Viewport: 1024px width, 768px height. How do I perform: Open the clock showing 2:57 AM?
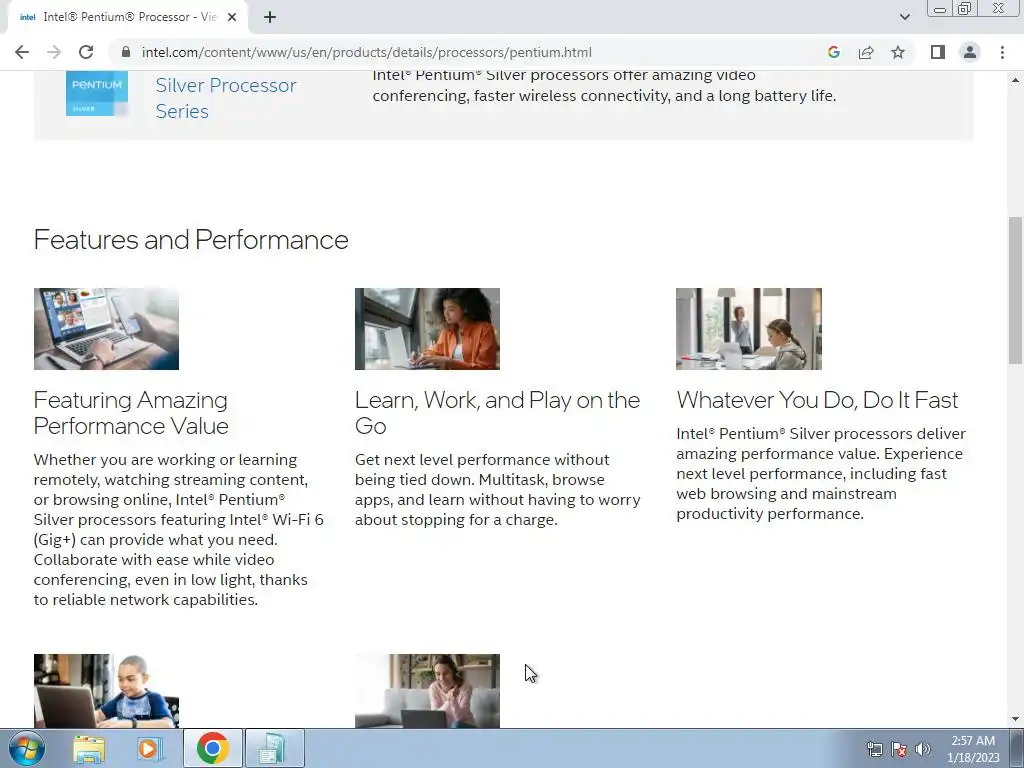(x=973, y=749)
